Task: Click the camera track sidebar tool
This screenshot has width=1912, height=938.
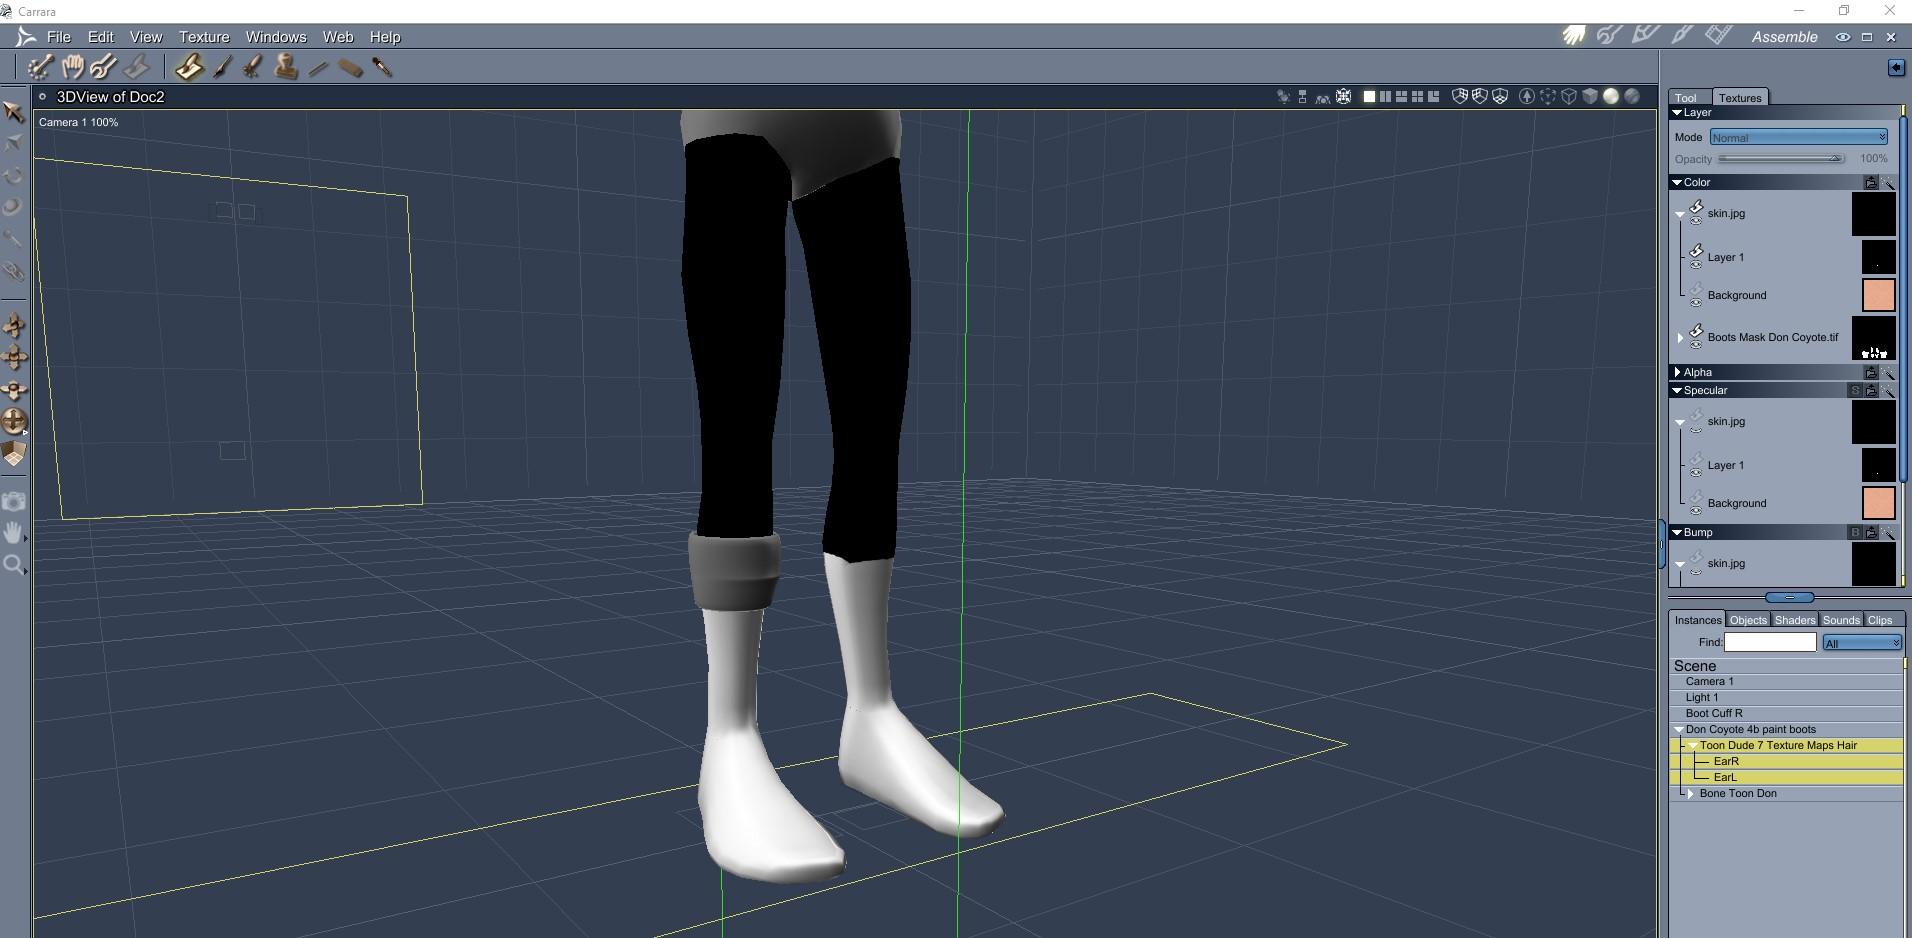Action: 14,358
